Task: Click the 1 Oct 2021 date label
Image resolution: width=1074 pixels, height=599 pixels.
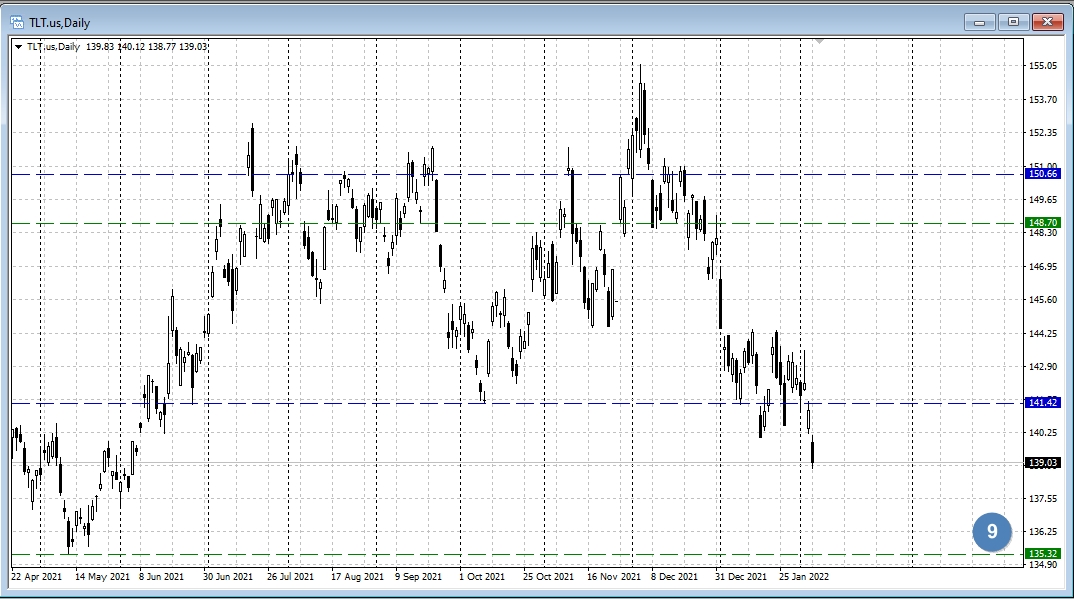Action: pos(482,576)
